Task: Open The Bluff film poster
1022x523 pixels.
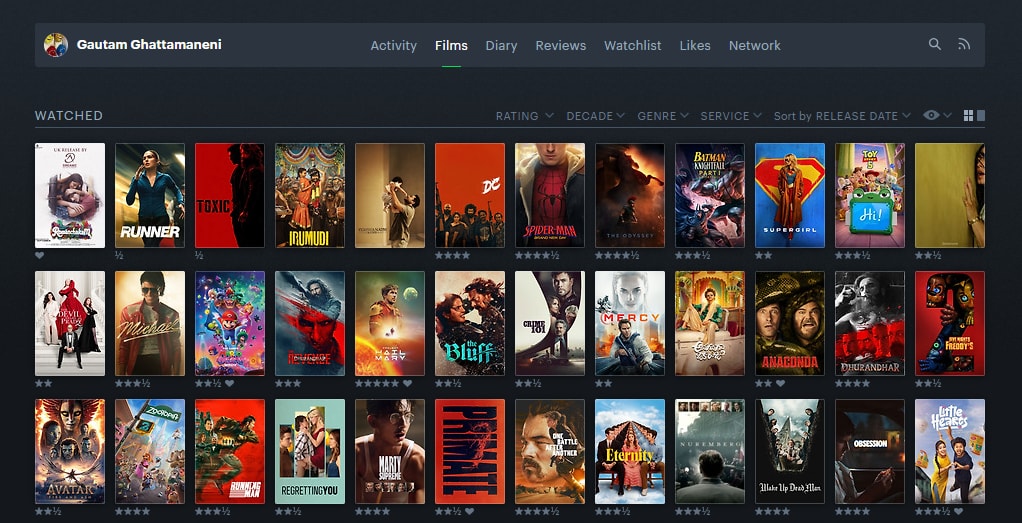Action: coord(470,323)
